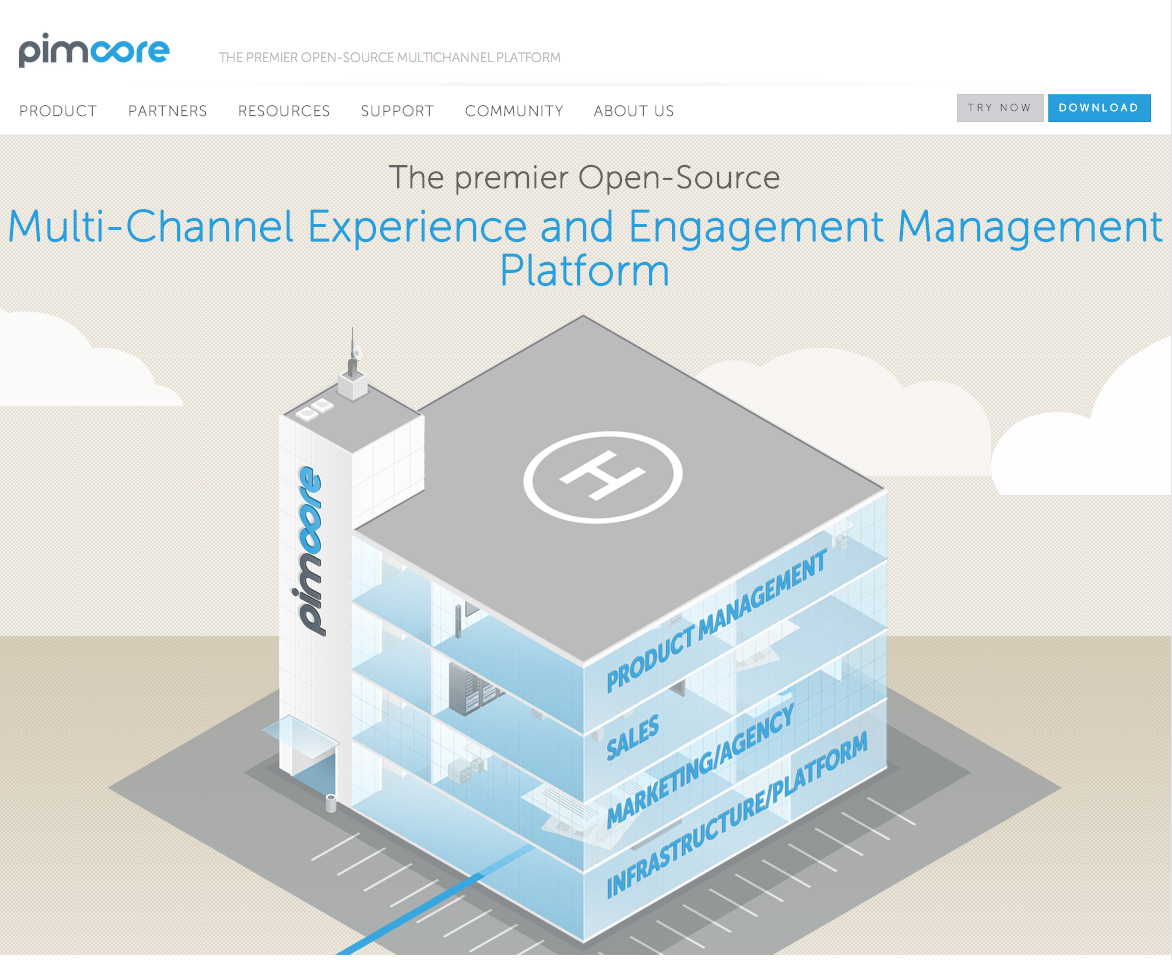Open the PRODUCT menu

tap(58, 111)
